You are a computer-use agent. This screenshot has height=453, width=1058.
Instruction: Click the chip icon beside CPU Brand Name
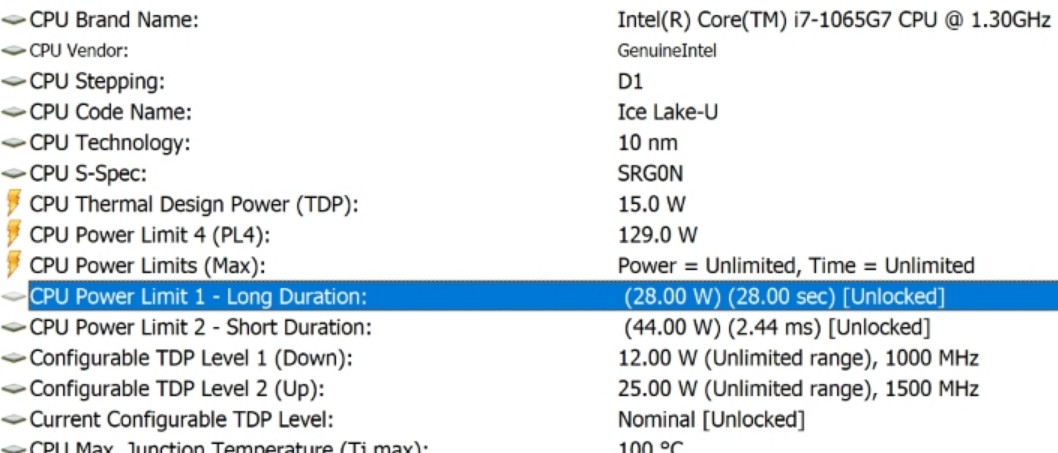click(x=13, y=21)
